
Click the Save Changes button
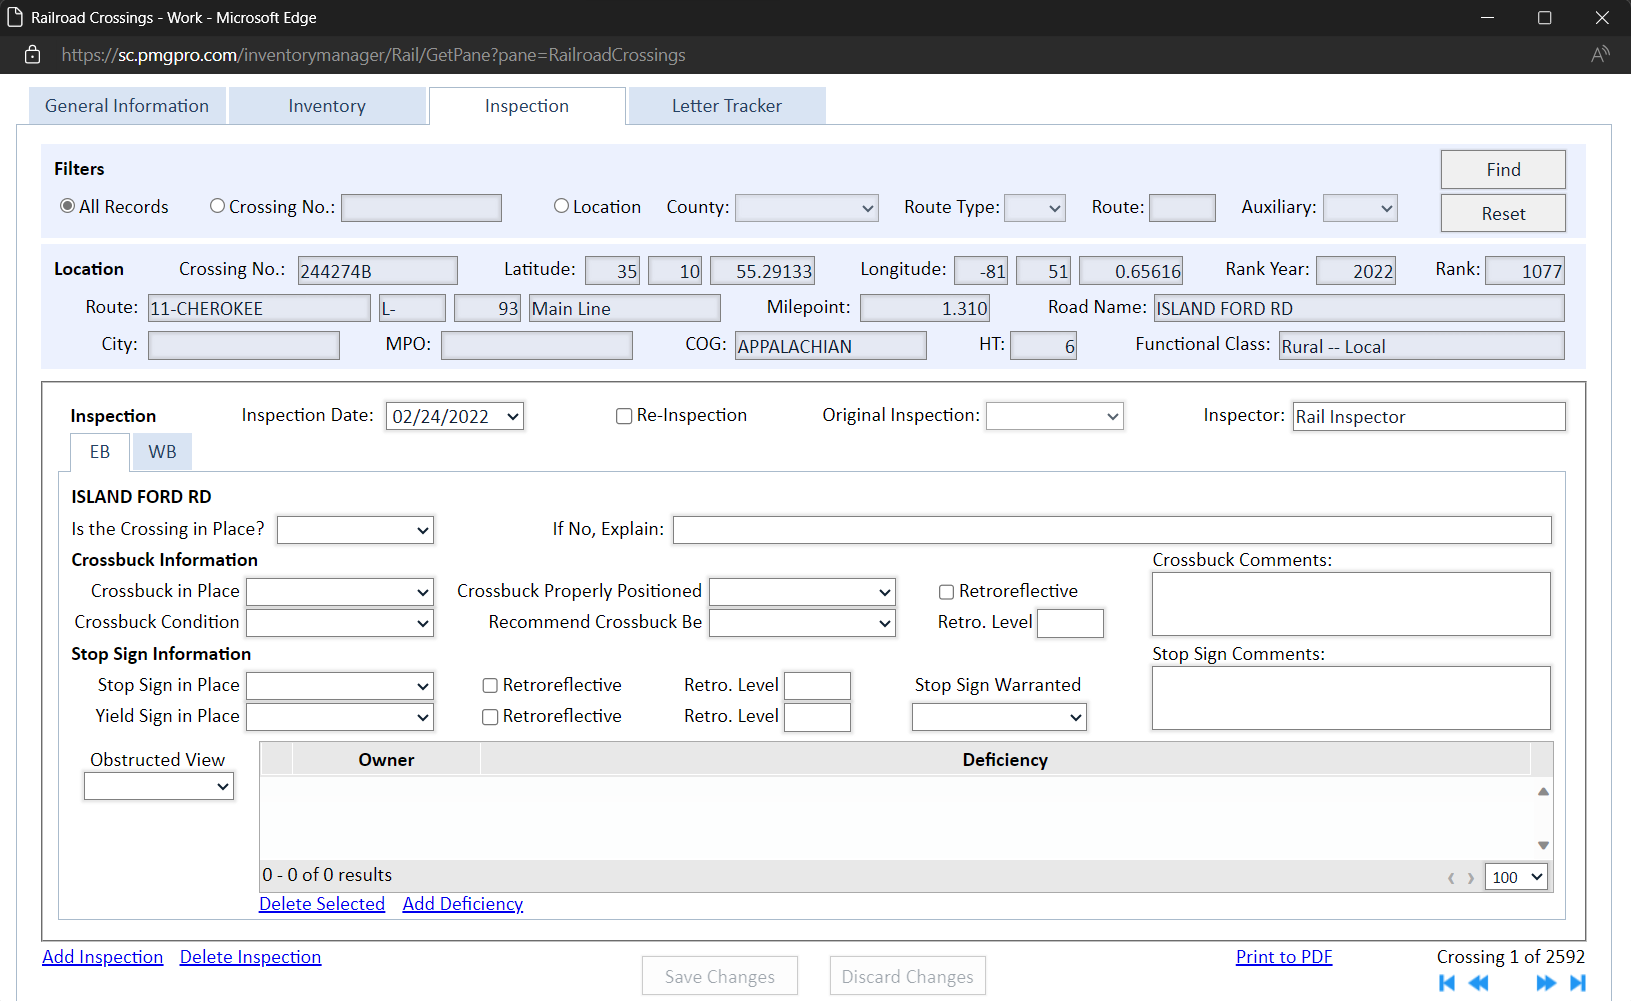[x=720, y=976]
